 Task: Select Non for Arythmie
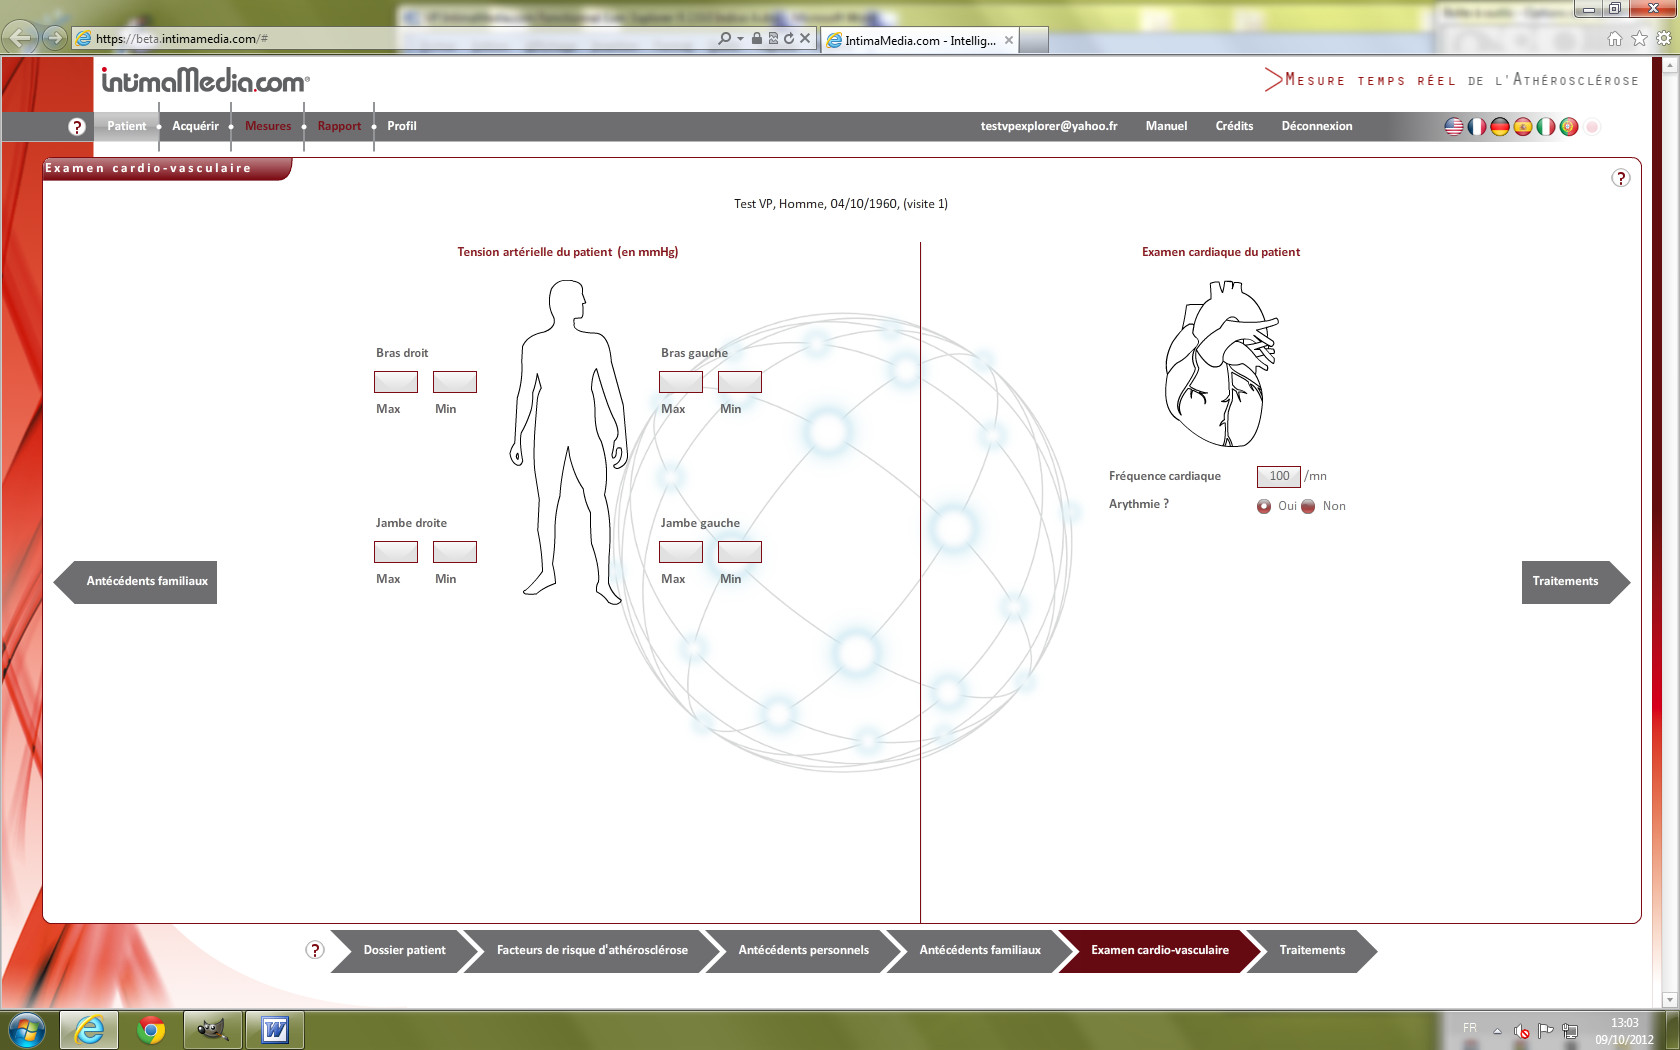pos(1308,506)
